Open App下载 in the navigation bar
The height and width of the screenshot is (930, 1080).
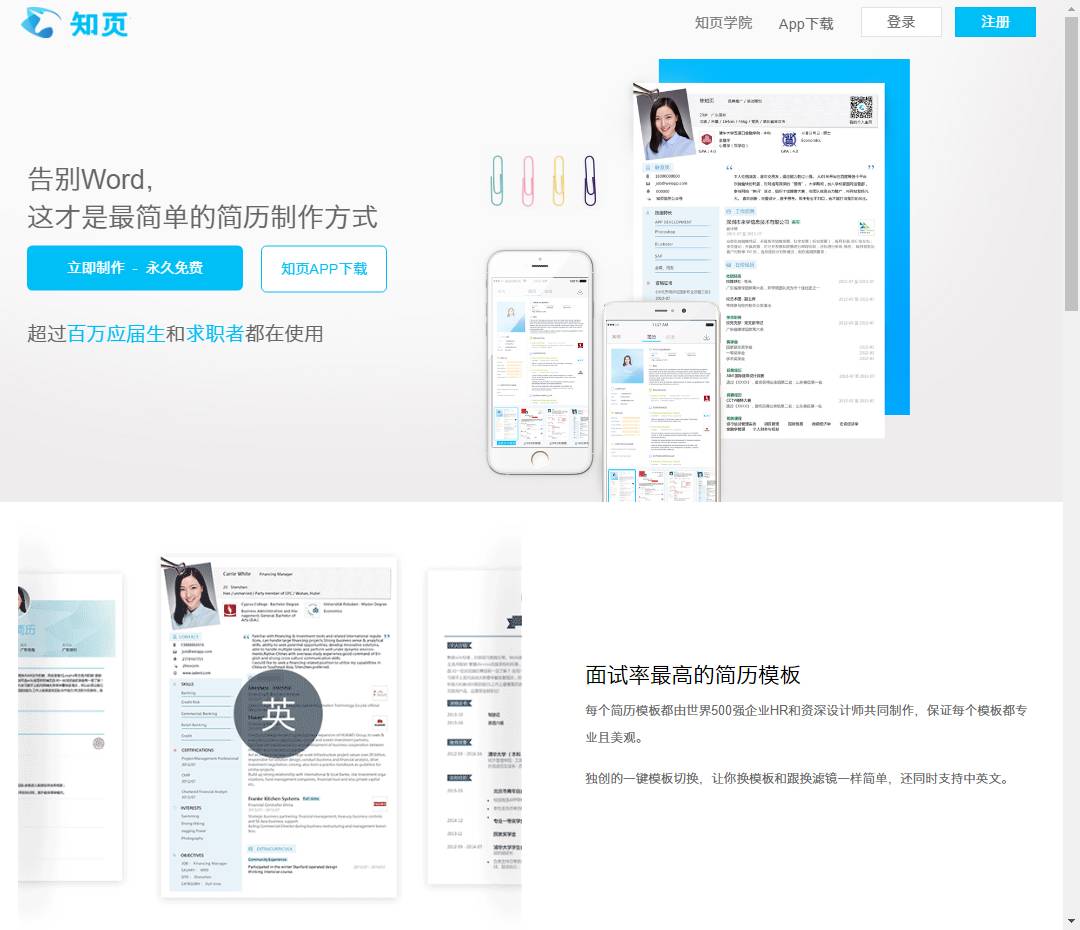(x=806, y=22)
